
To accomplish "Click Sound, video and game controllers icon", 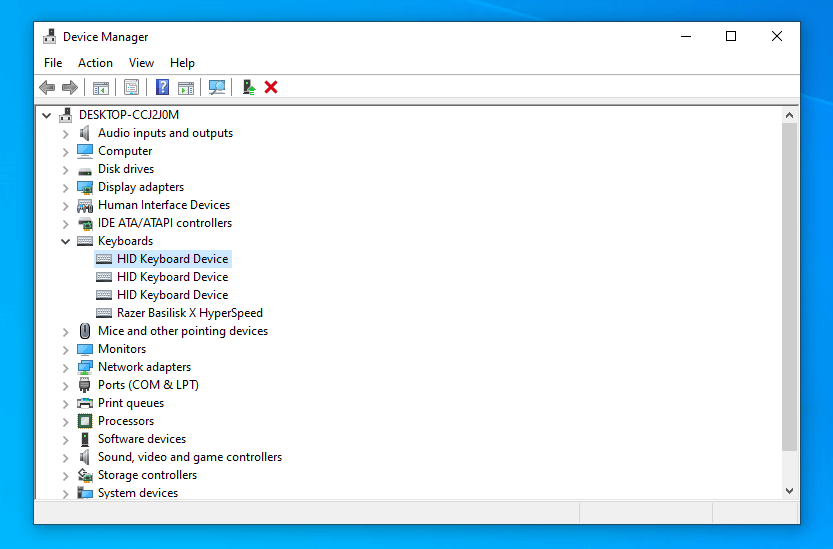I will [84, 457].
